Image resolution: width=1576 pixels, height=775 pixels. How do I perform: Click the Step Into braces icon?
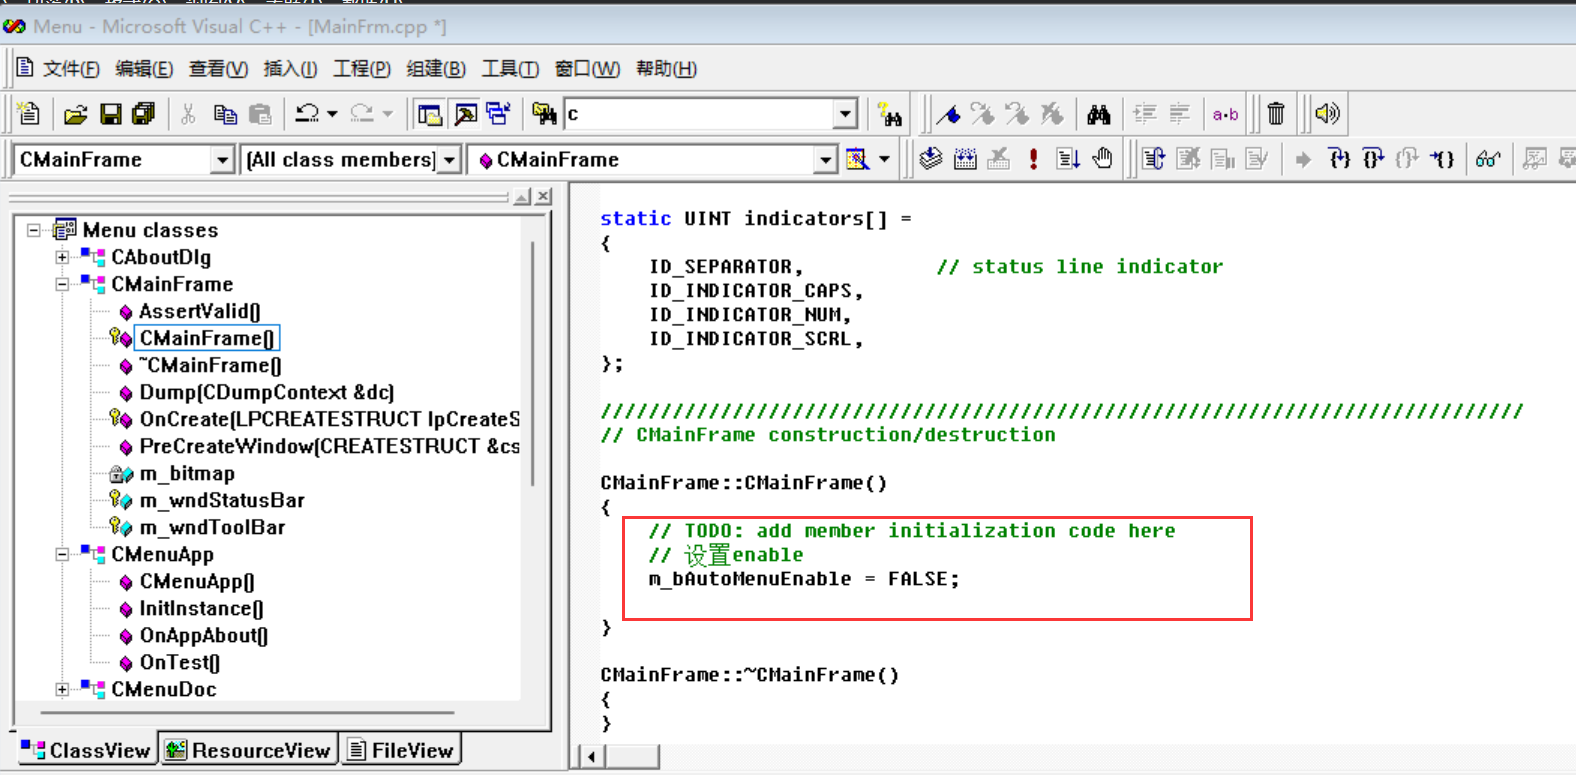coord(1339,158)
